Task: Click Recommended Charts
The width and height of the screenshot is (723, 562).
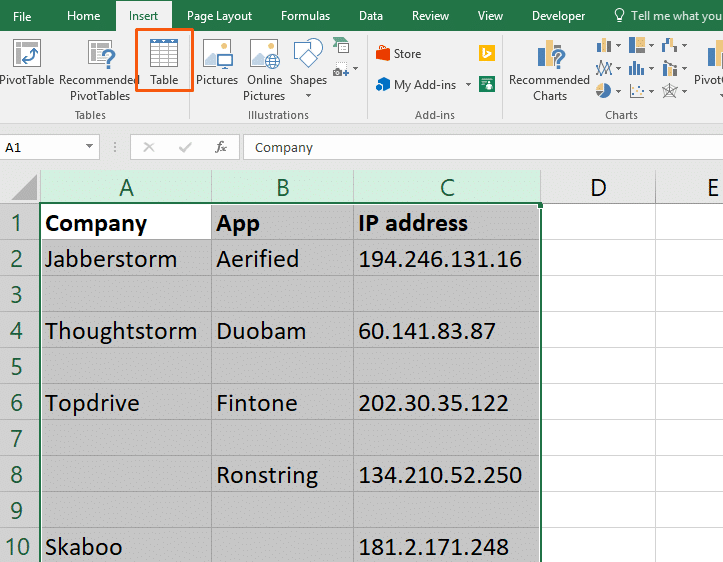Action: pyautogui.click(x=549, y=68)
